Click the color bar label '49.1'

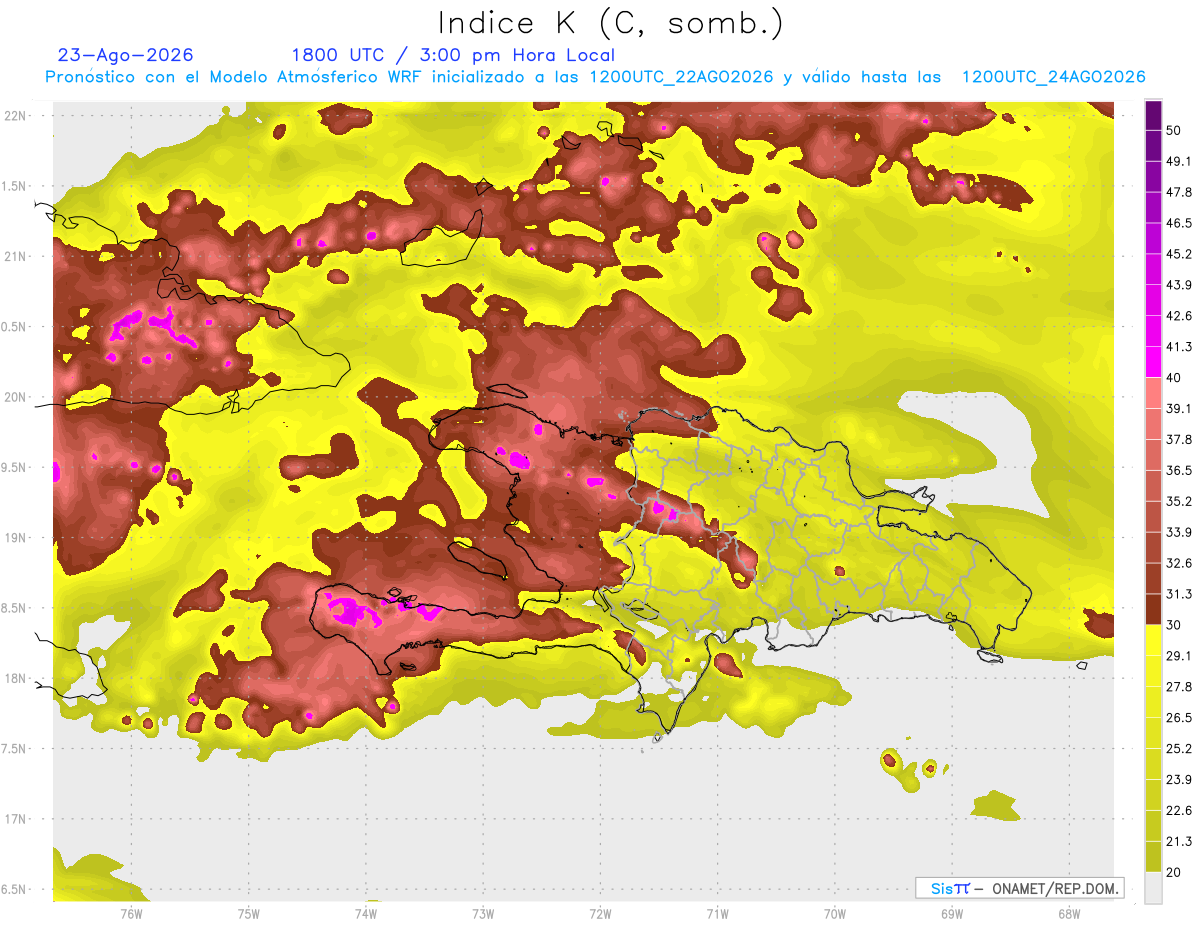click(1178, 161)
